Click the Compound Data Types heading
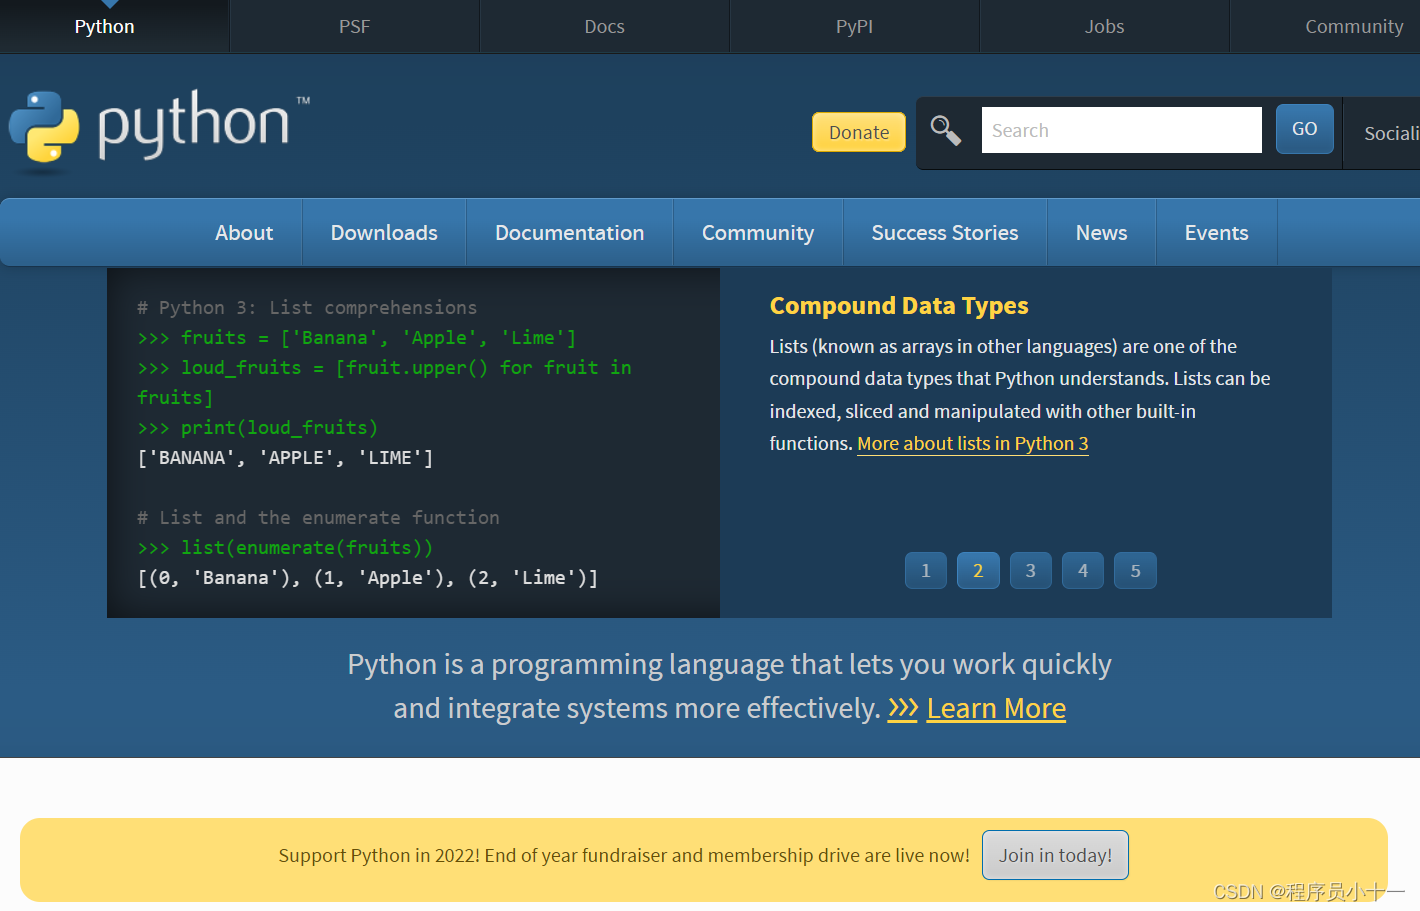Image resolution: width=1420 pixels, height=911 pixels. [x=899, y=306]
